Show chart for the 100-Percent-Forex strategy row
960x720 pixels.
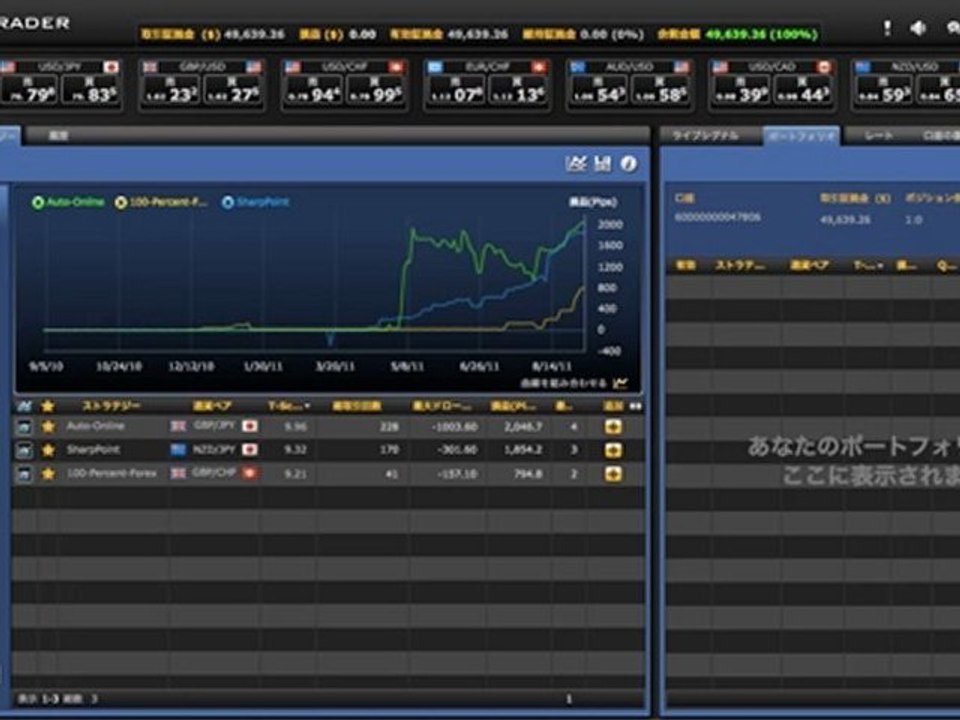tap(24, 474)
